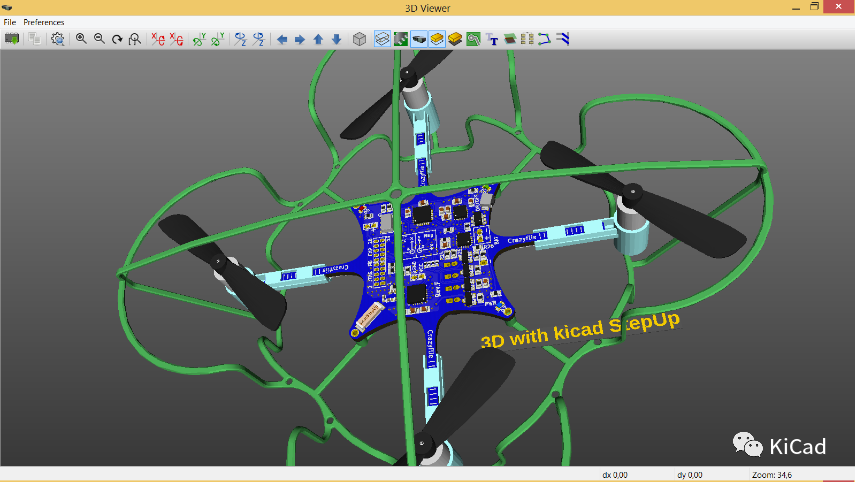Viewport: 855px width, 482px height.
Task: Click the 'dx 0,00' status field
Action: coord(615,475)
